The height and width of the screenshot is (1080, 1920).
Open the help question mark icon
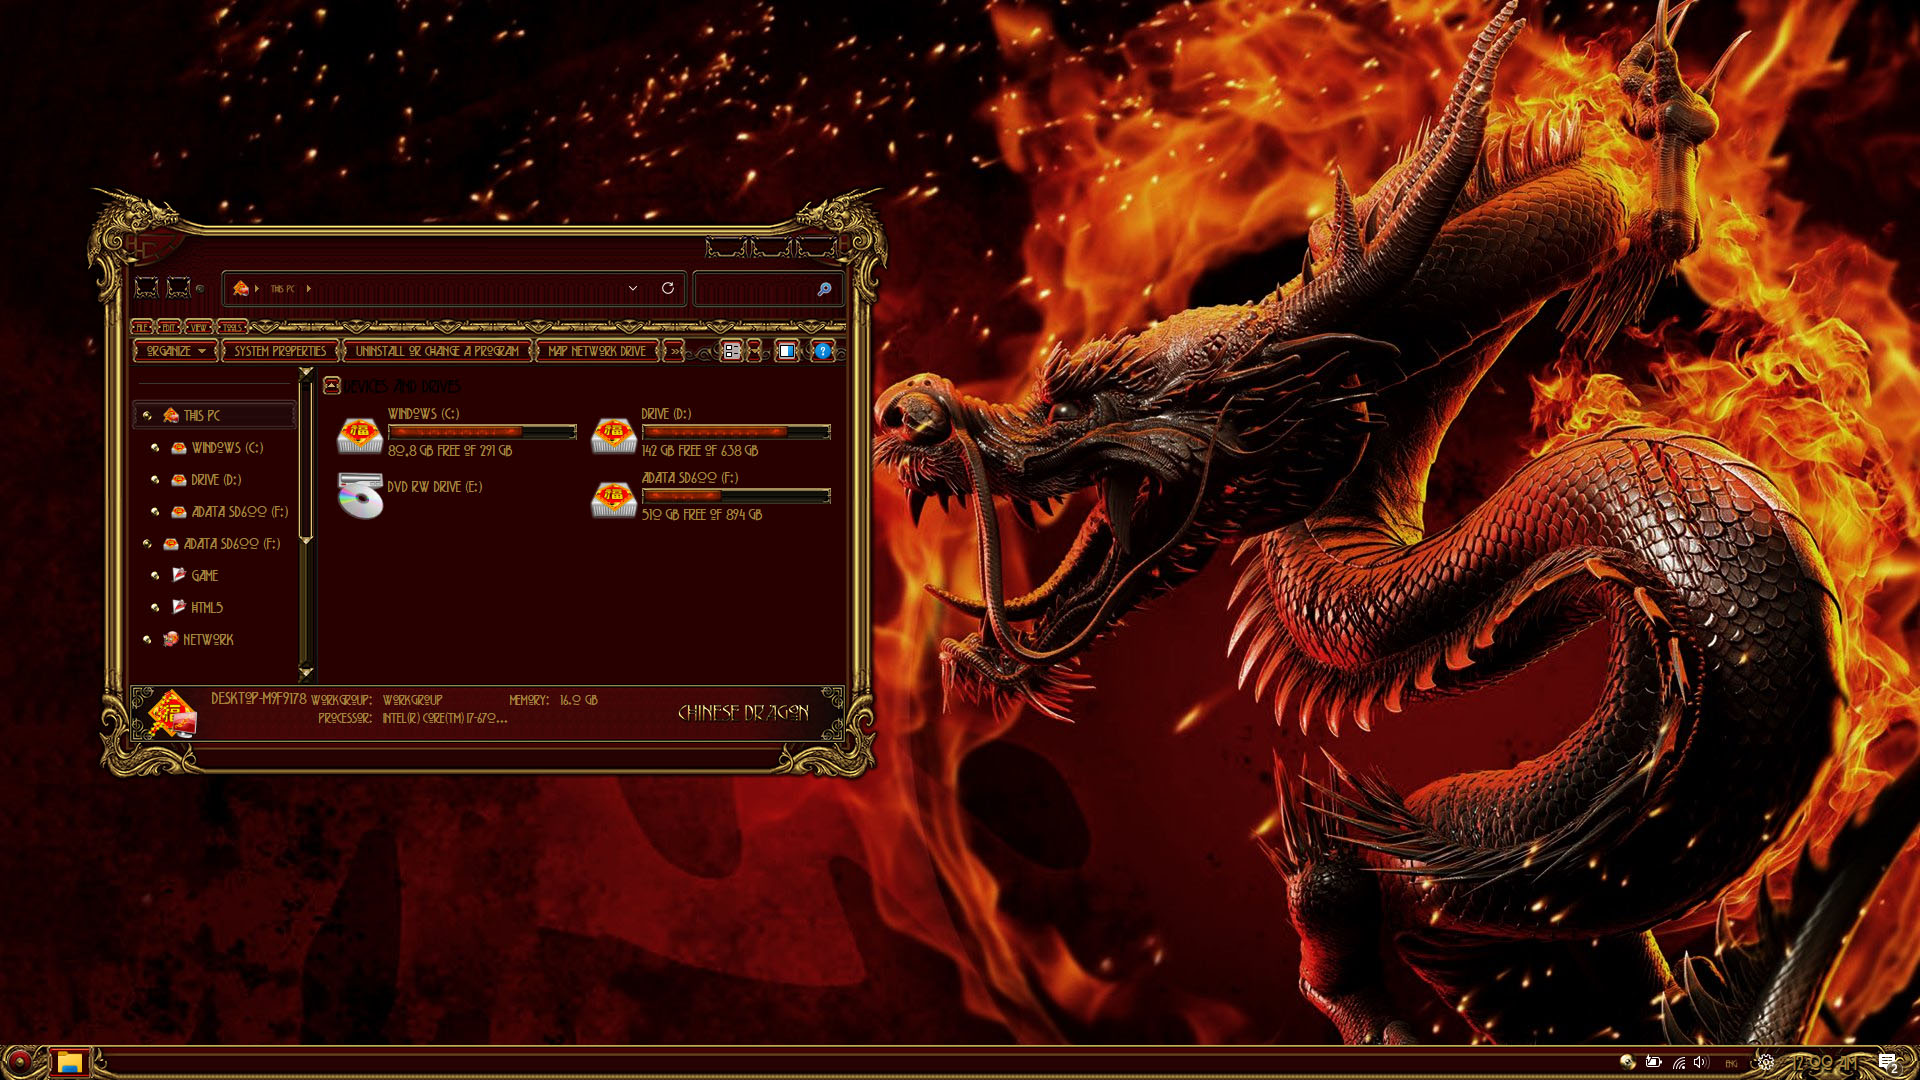pyautogui.click(x=822, y=351)
